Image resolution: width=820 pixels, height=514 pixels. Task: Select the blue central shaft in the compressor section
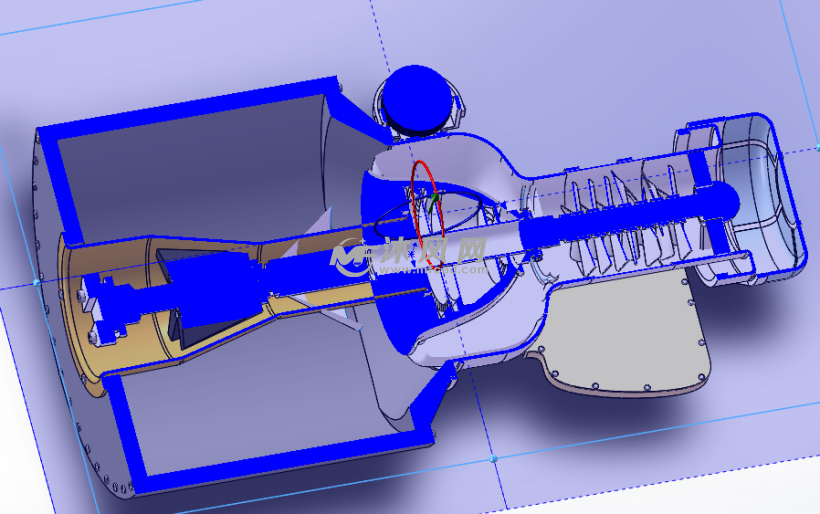628,216
